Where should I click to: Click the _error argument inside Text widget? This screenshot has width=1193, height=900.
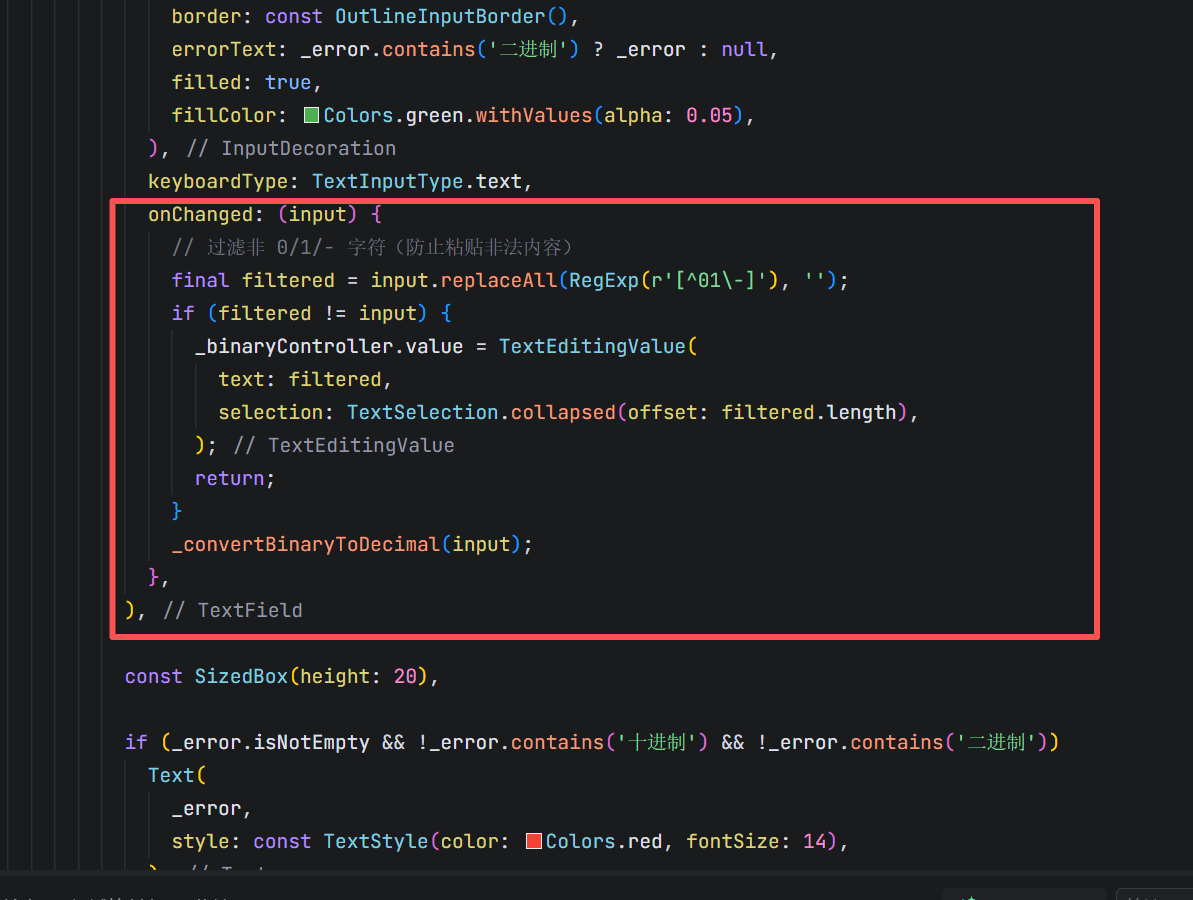coord(206,808)
